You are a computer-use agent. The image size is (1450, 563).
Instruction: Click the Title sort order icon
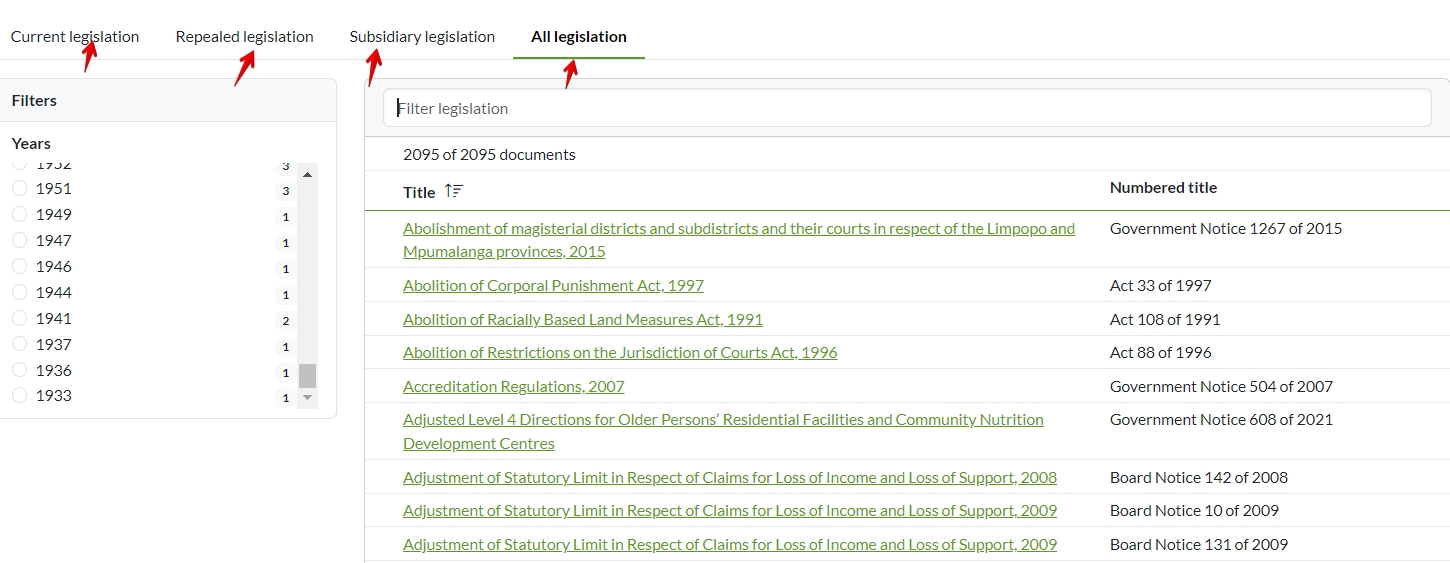click(454, 191)
